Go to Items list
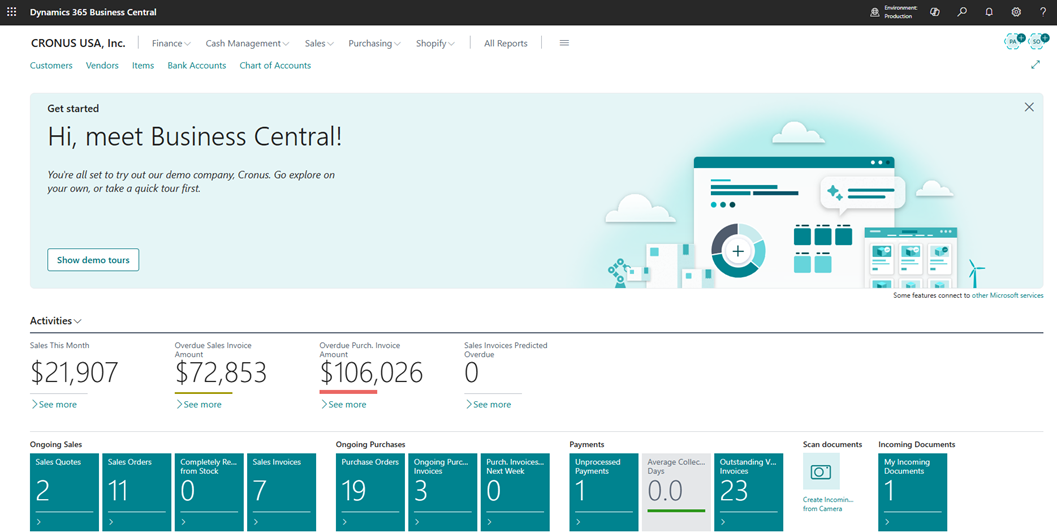This screenshot has width=1057, height=532. coord(143,65)
